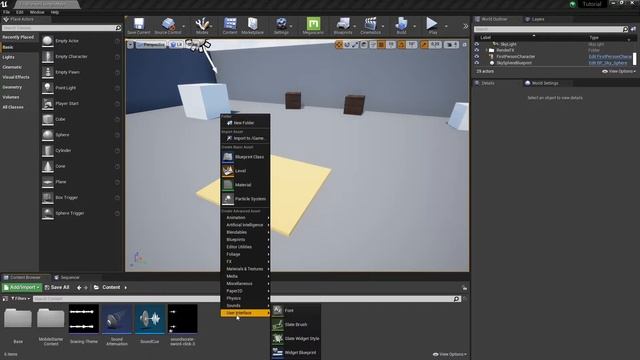Toggle scale snapping in viewport
This screenshot has width=640, height=360.
[424, 44]
